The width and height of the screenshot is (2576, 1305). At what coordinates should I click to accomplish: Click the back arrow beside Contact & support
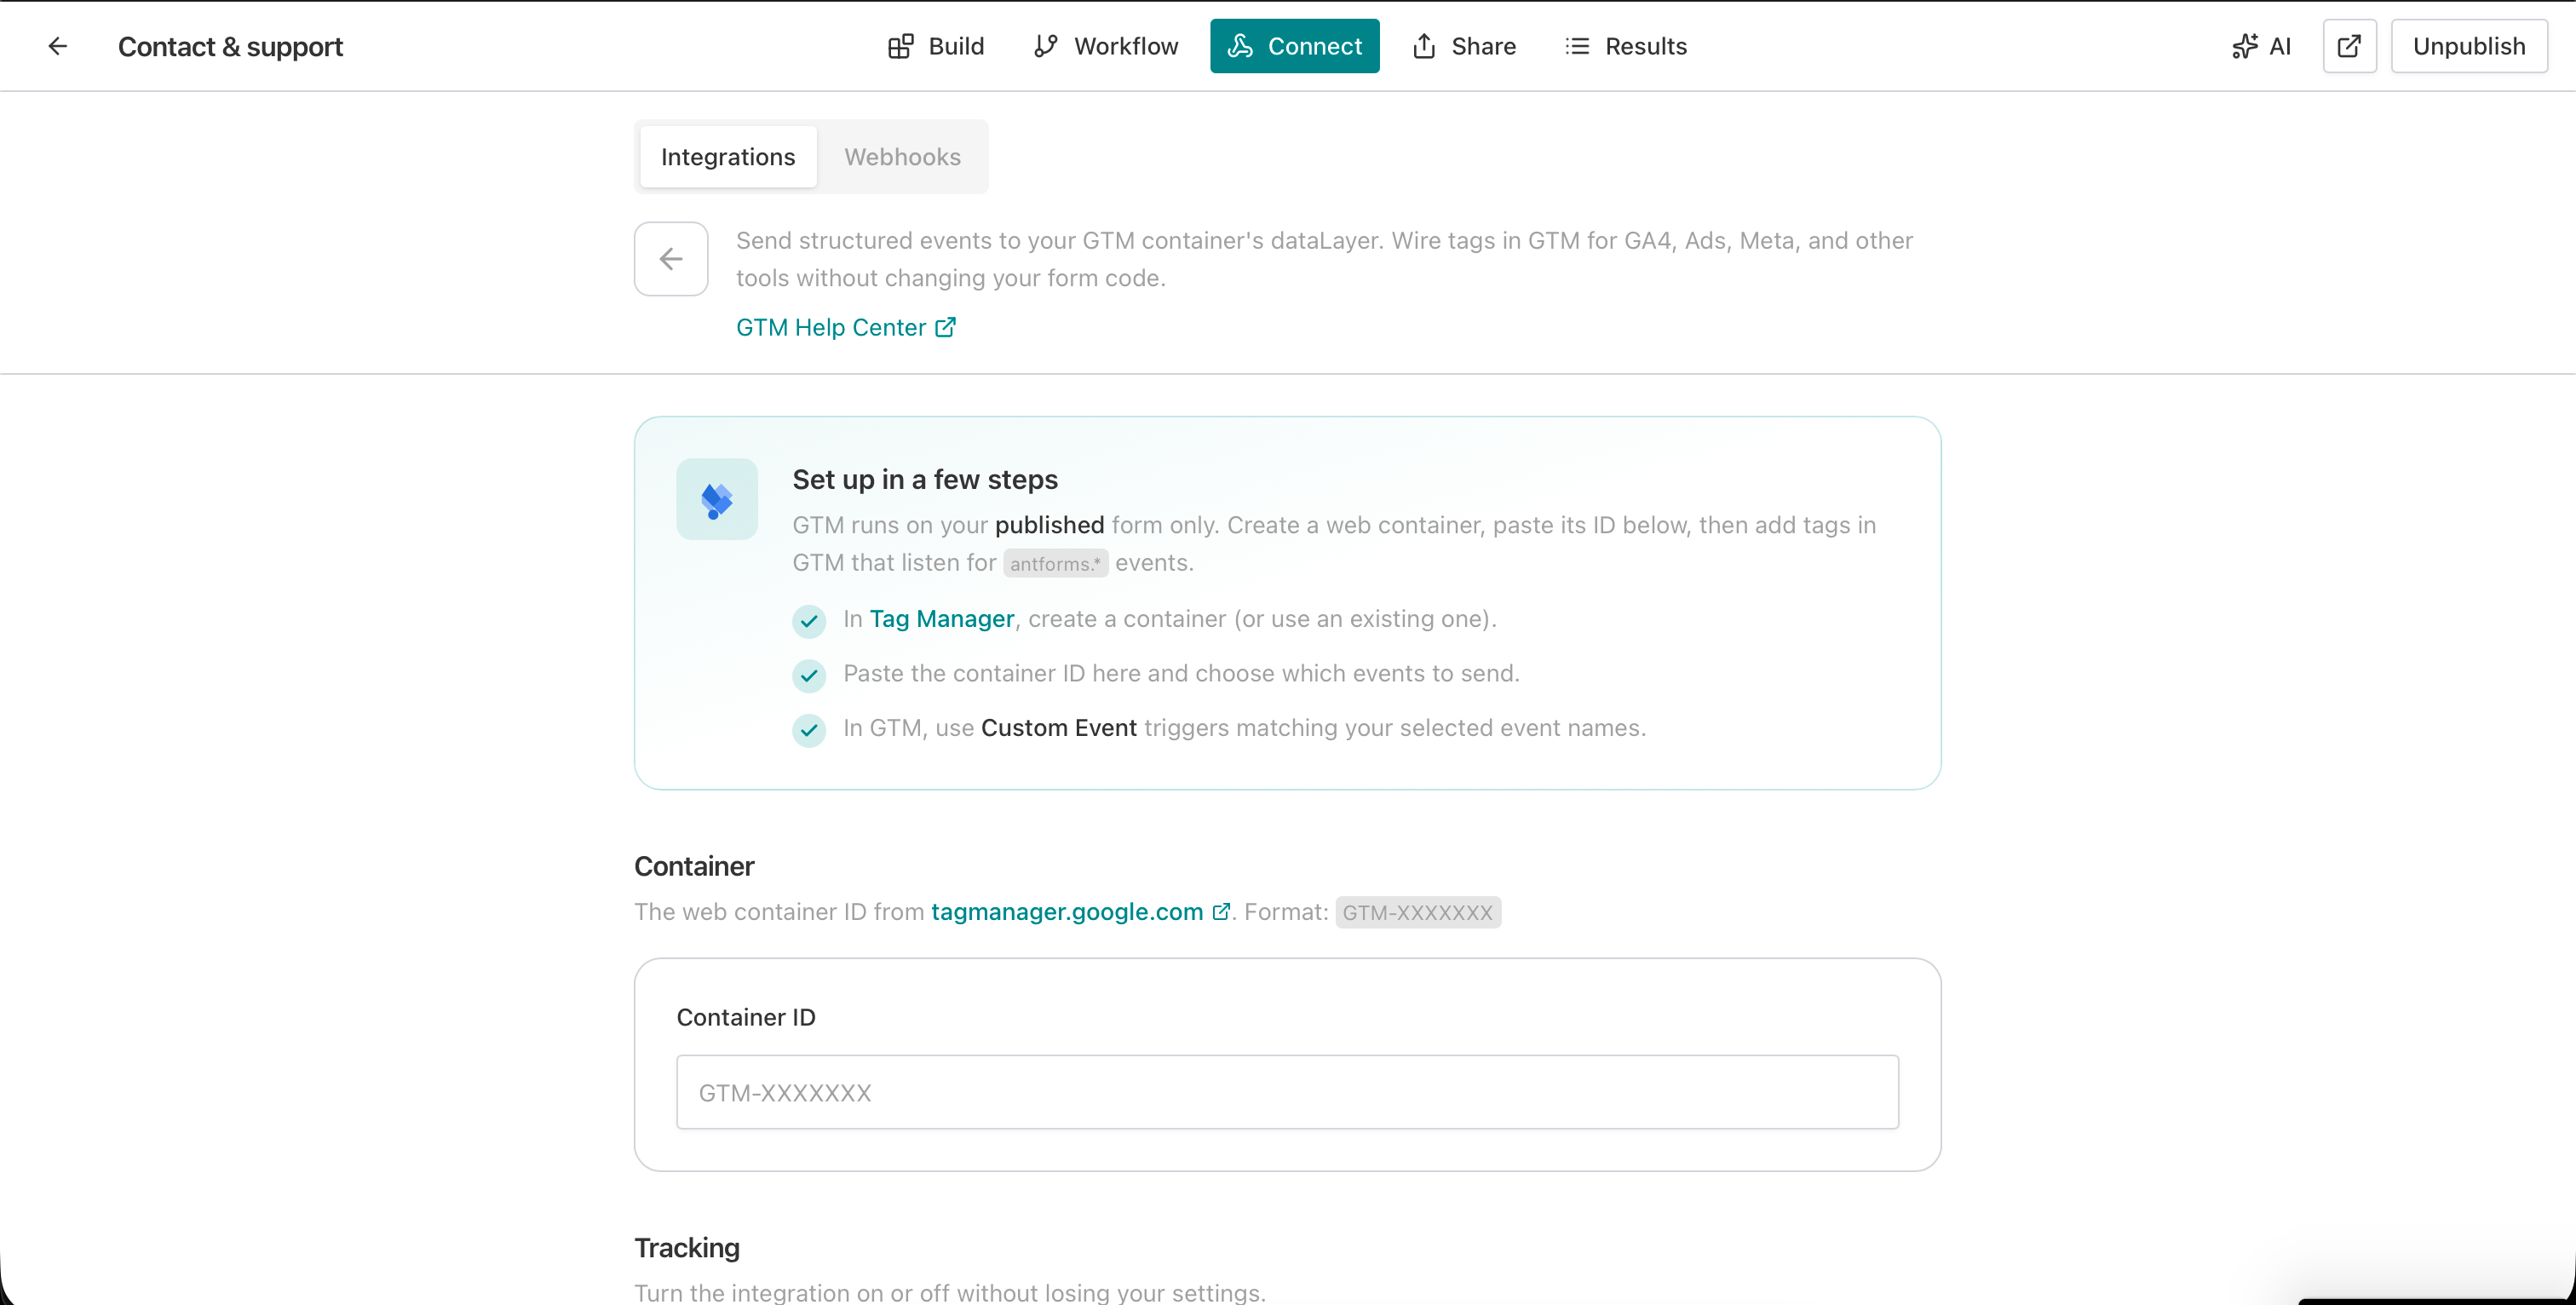[57, 46]
